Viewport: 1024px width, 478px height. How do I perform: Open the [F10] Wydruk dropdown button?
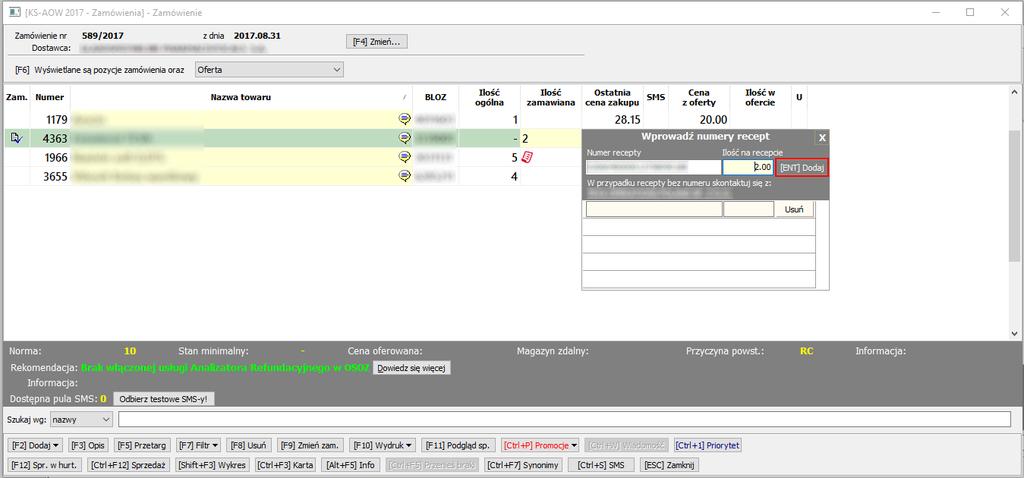point(383,445)
